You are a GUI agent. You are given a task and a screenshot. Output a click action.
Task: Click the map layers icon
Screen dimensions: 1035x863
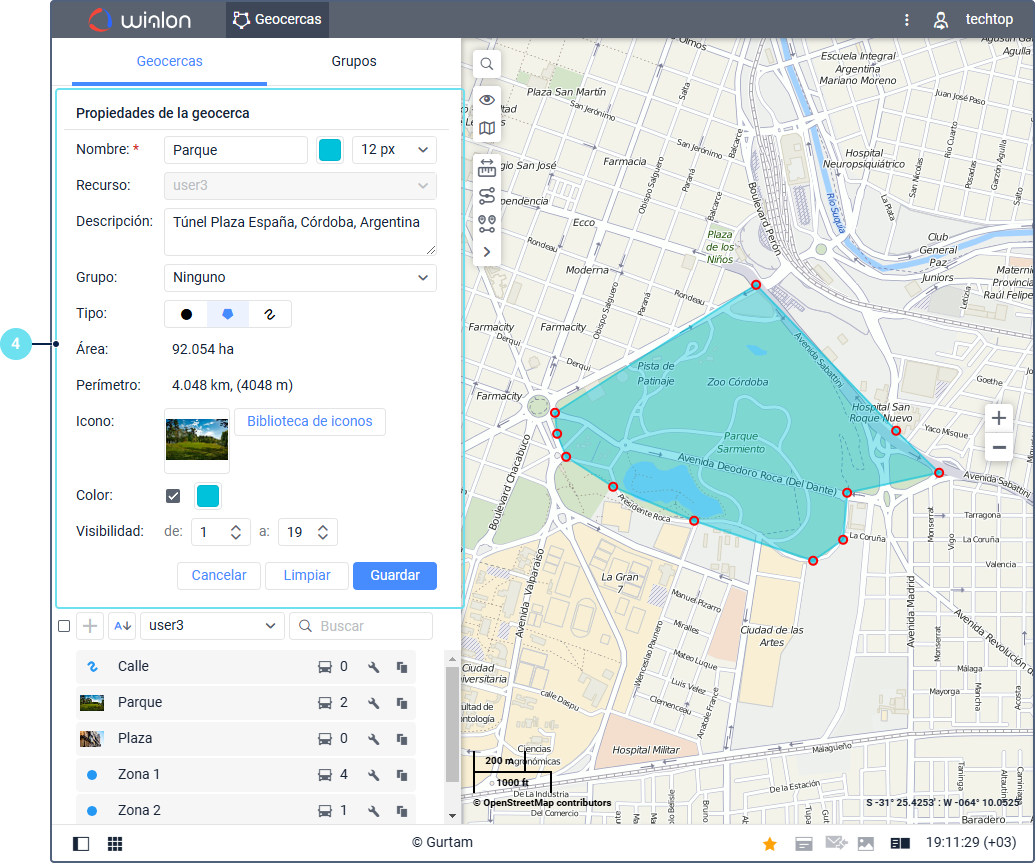(x=487, y=128)
